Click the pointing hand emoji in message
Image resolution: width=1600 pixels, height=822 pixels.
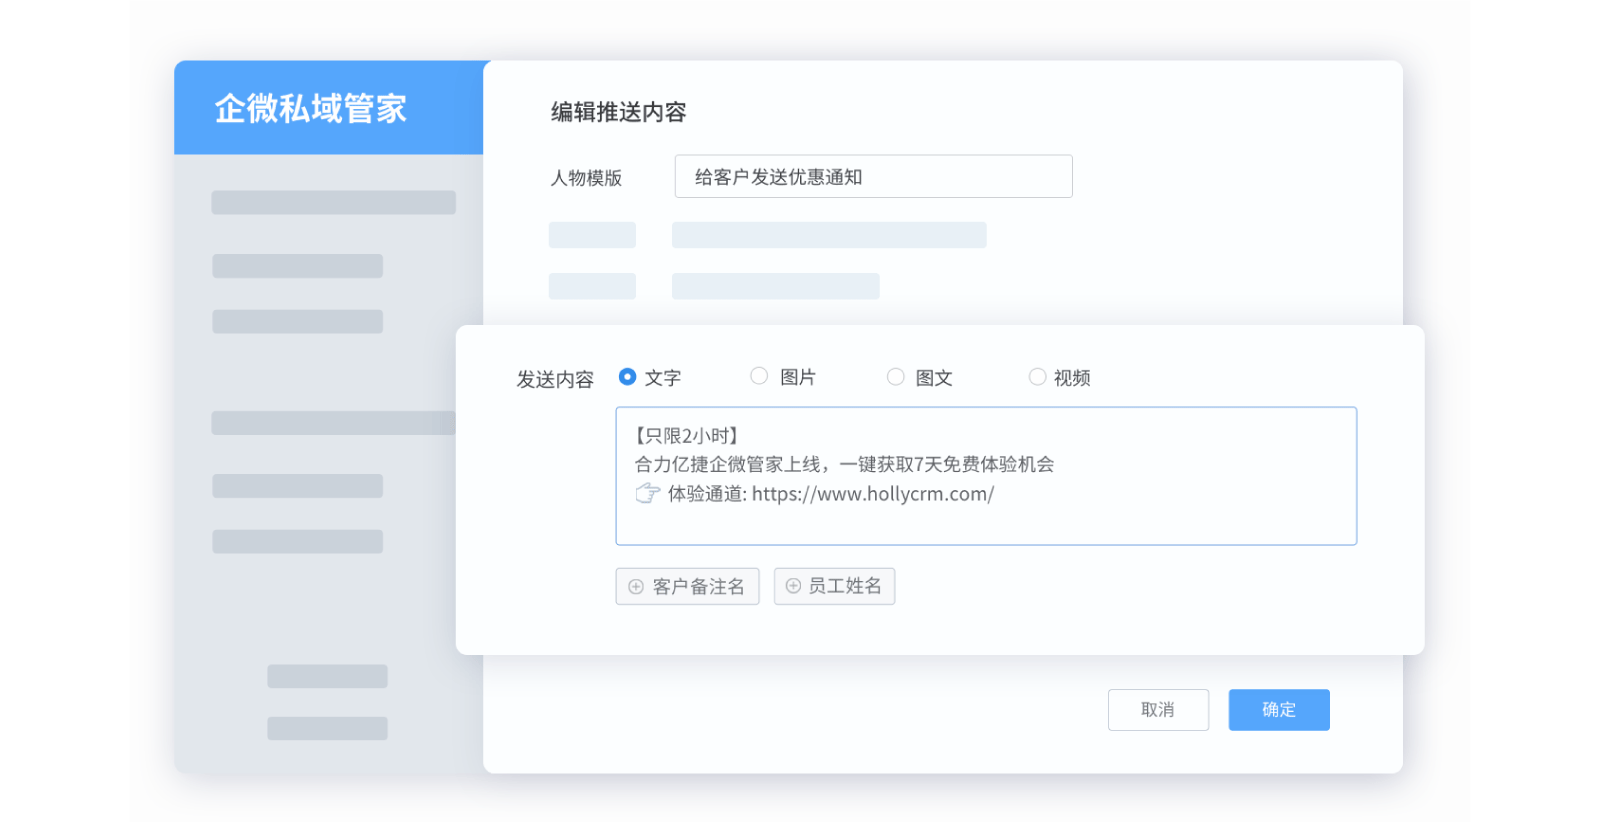click(648, 493)
